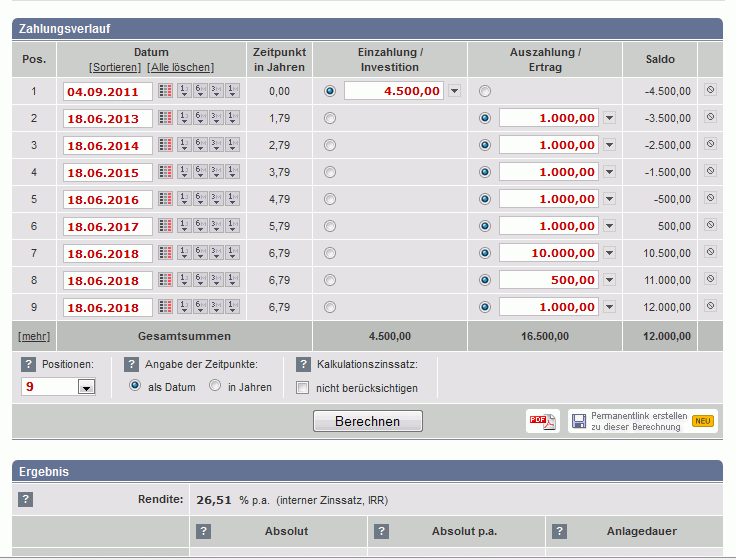Screen dimensions: 736x560
Task: Open the calendar picker for date 18.06.2016
Action: click(165, 199)
